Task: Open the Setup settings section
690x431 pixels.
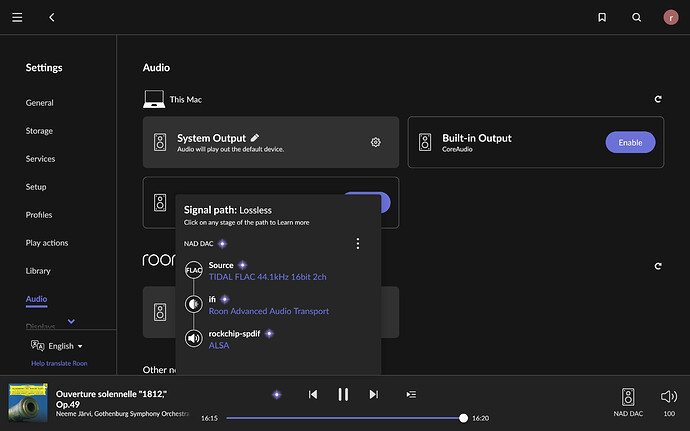Action: click(36, 187)
